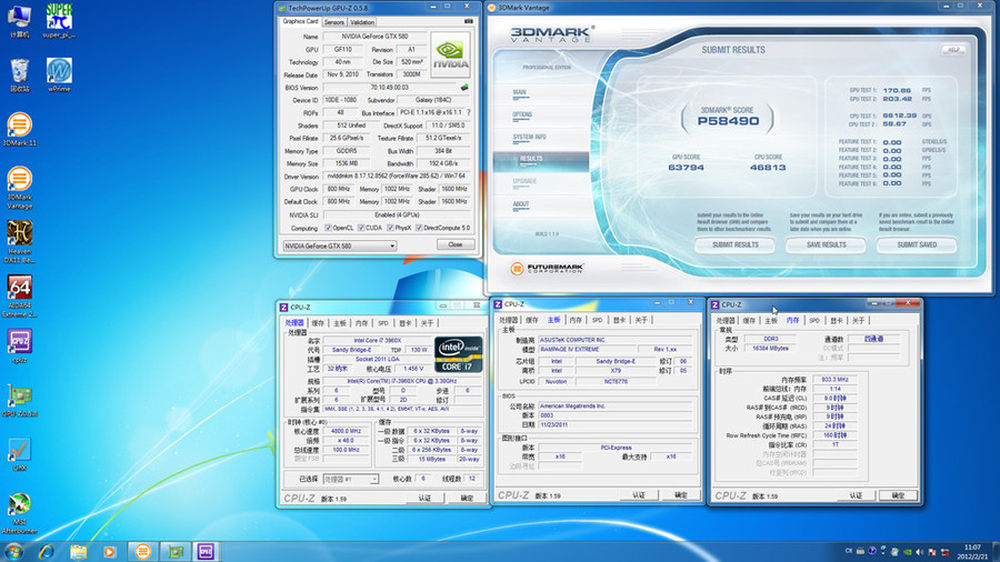Launch the AIDA64 Extreme desktop shortcut

tap(19, 296)
